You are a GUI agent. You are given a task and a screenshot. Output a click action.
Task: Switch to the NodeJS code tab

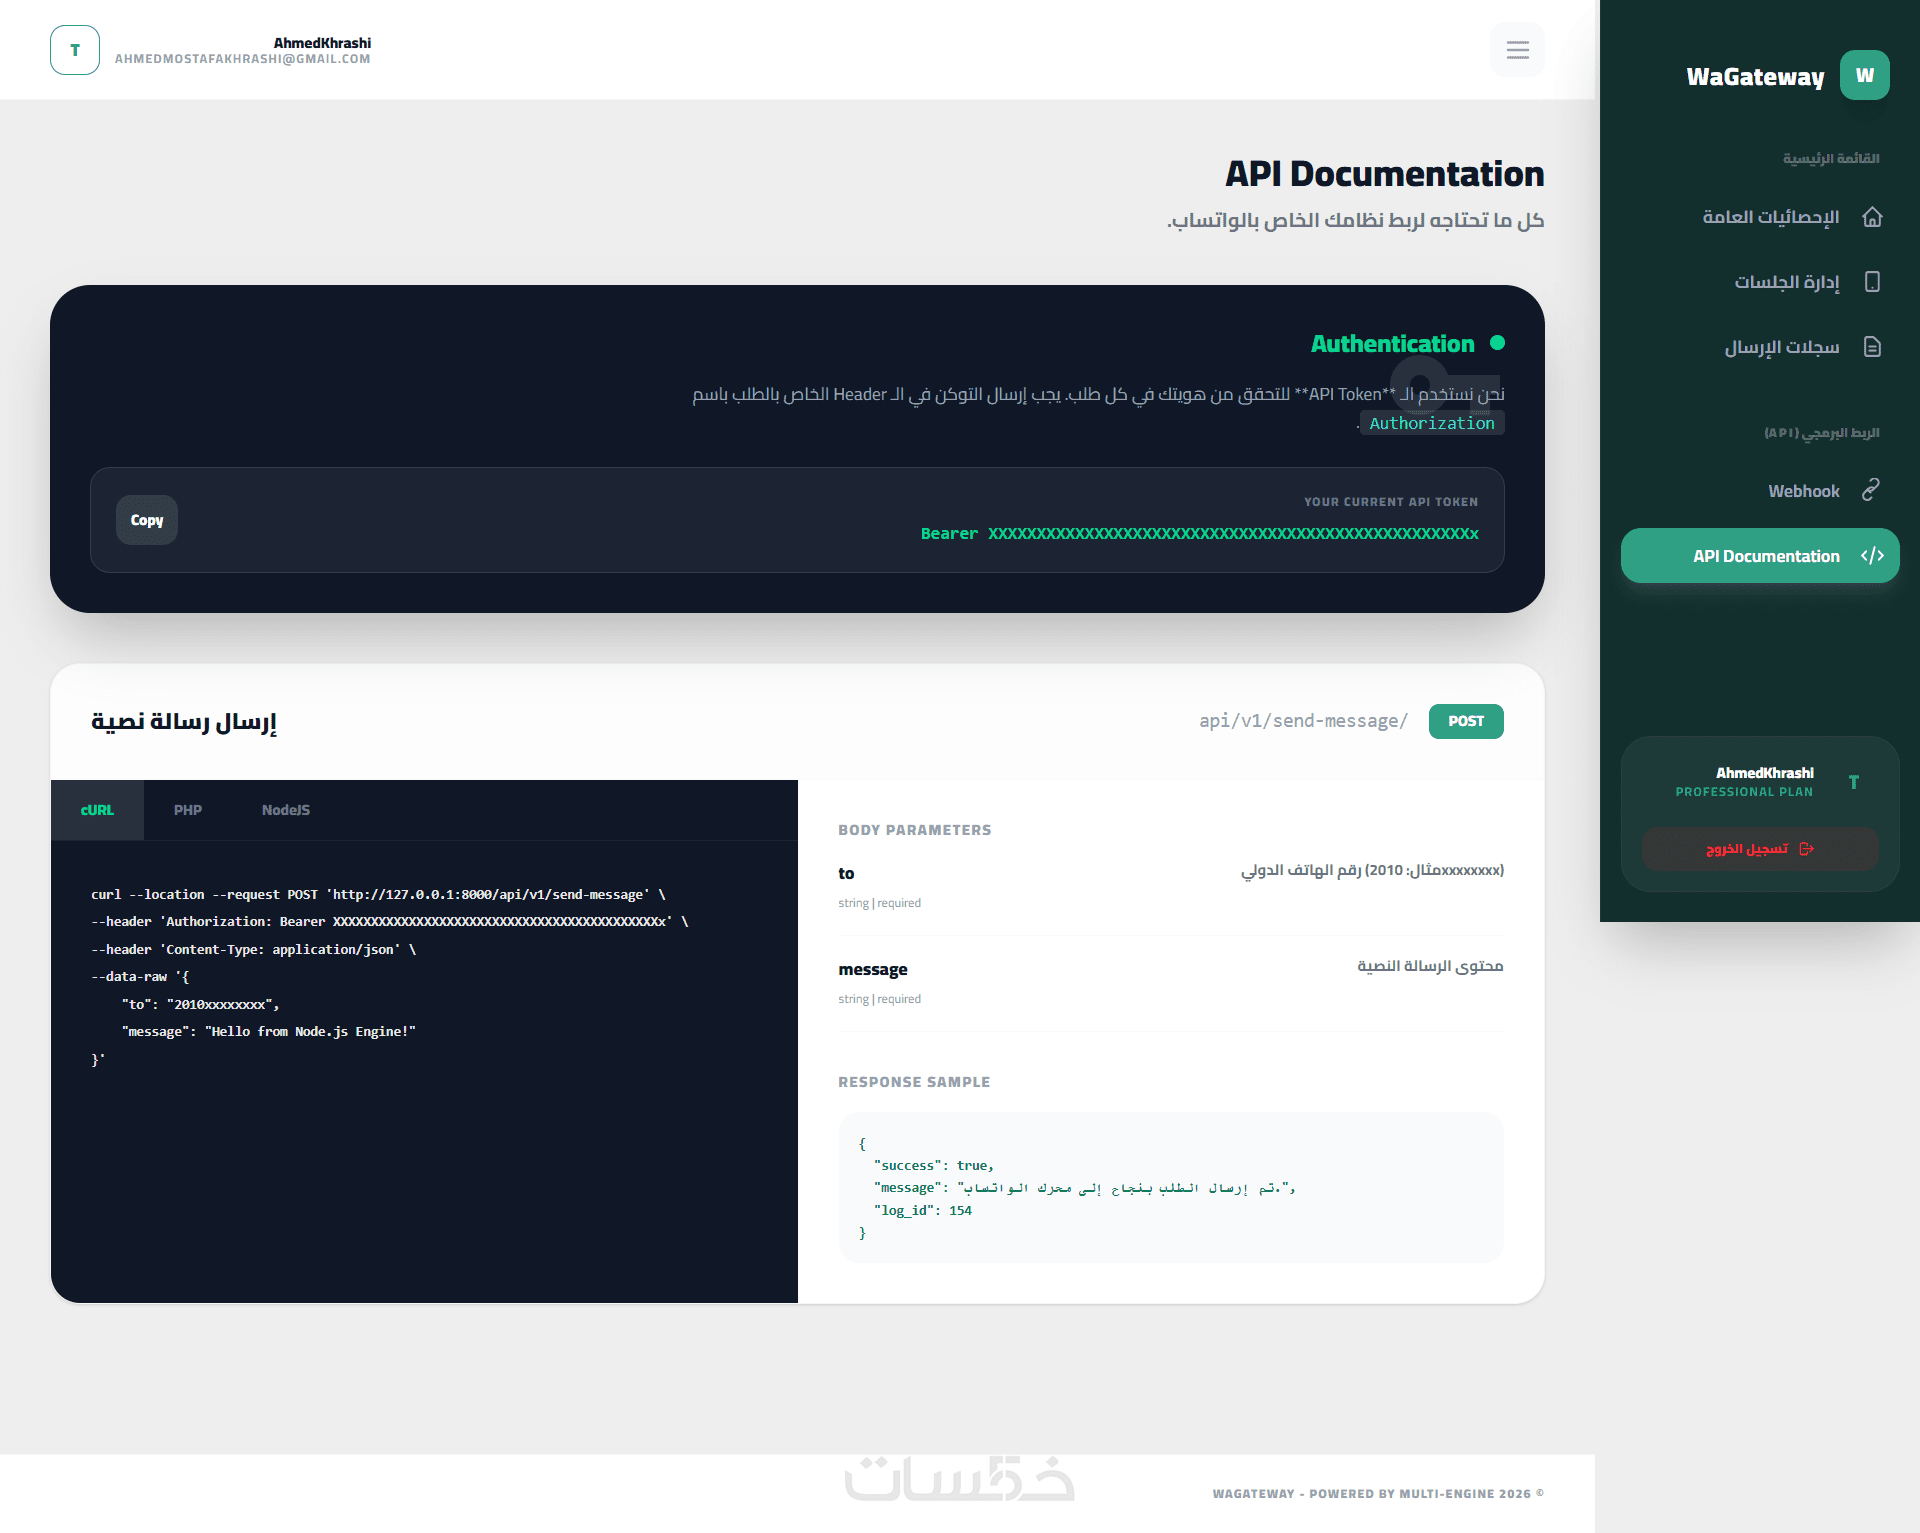pyautogui.click(x=285, y=810)
